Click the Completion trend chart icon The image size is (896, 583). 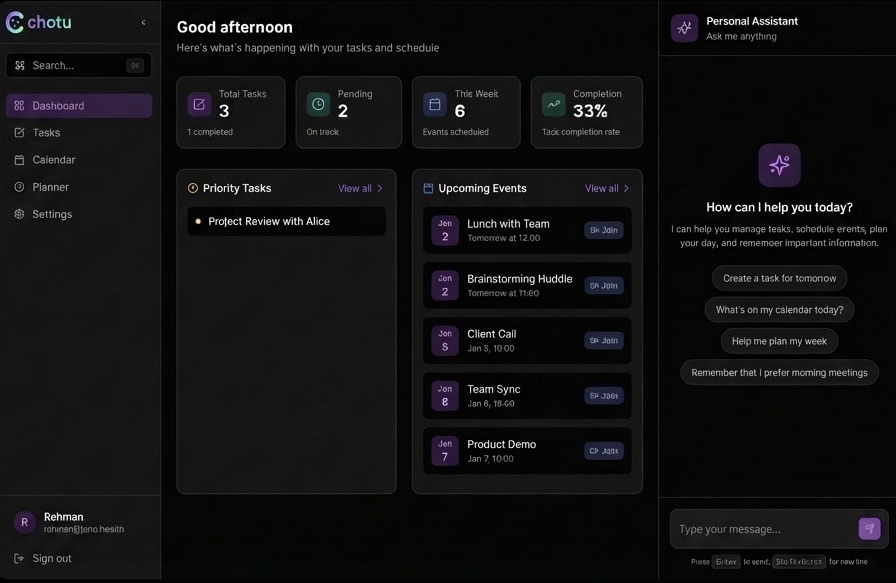tap(552, 103)
